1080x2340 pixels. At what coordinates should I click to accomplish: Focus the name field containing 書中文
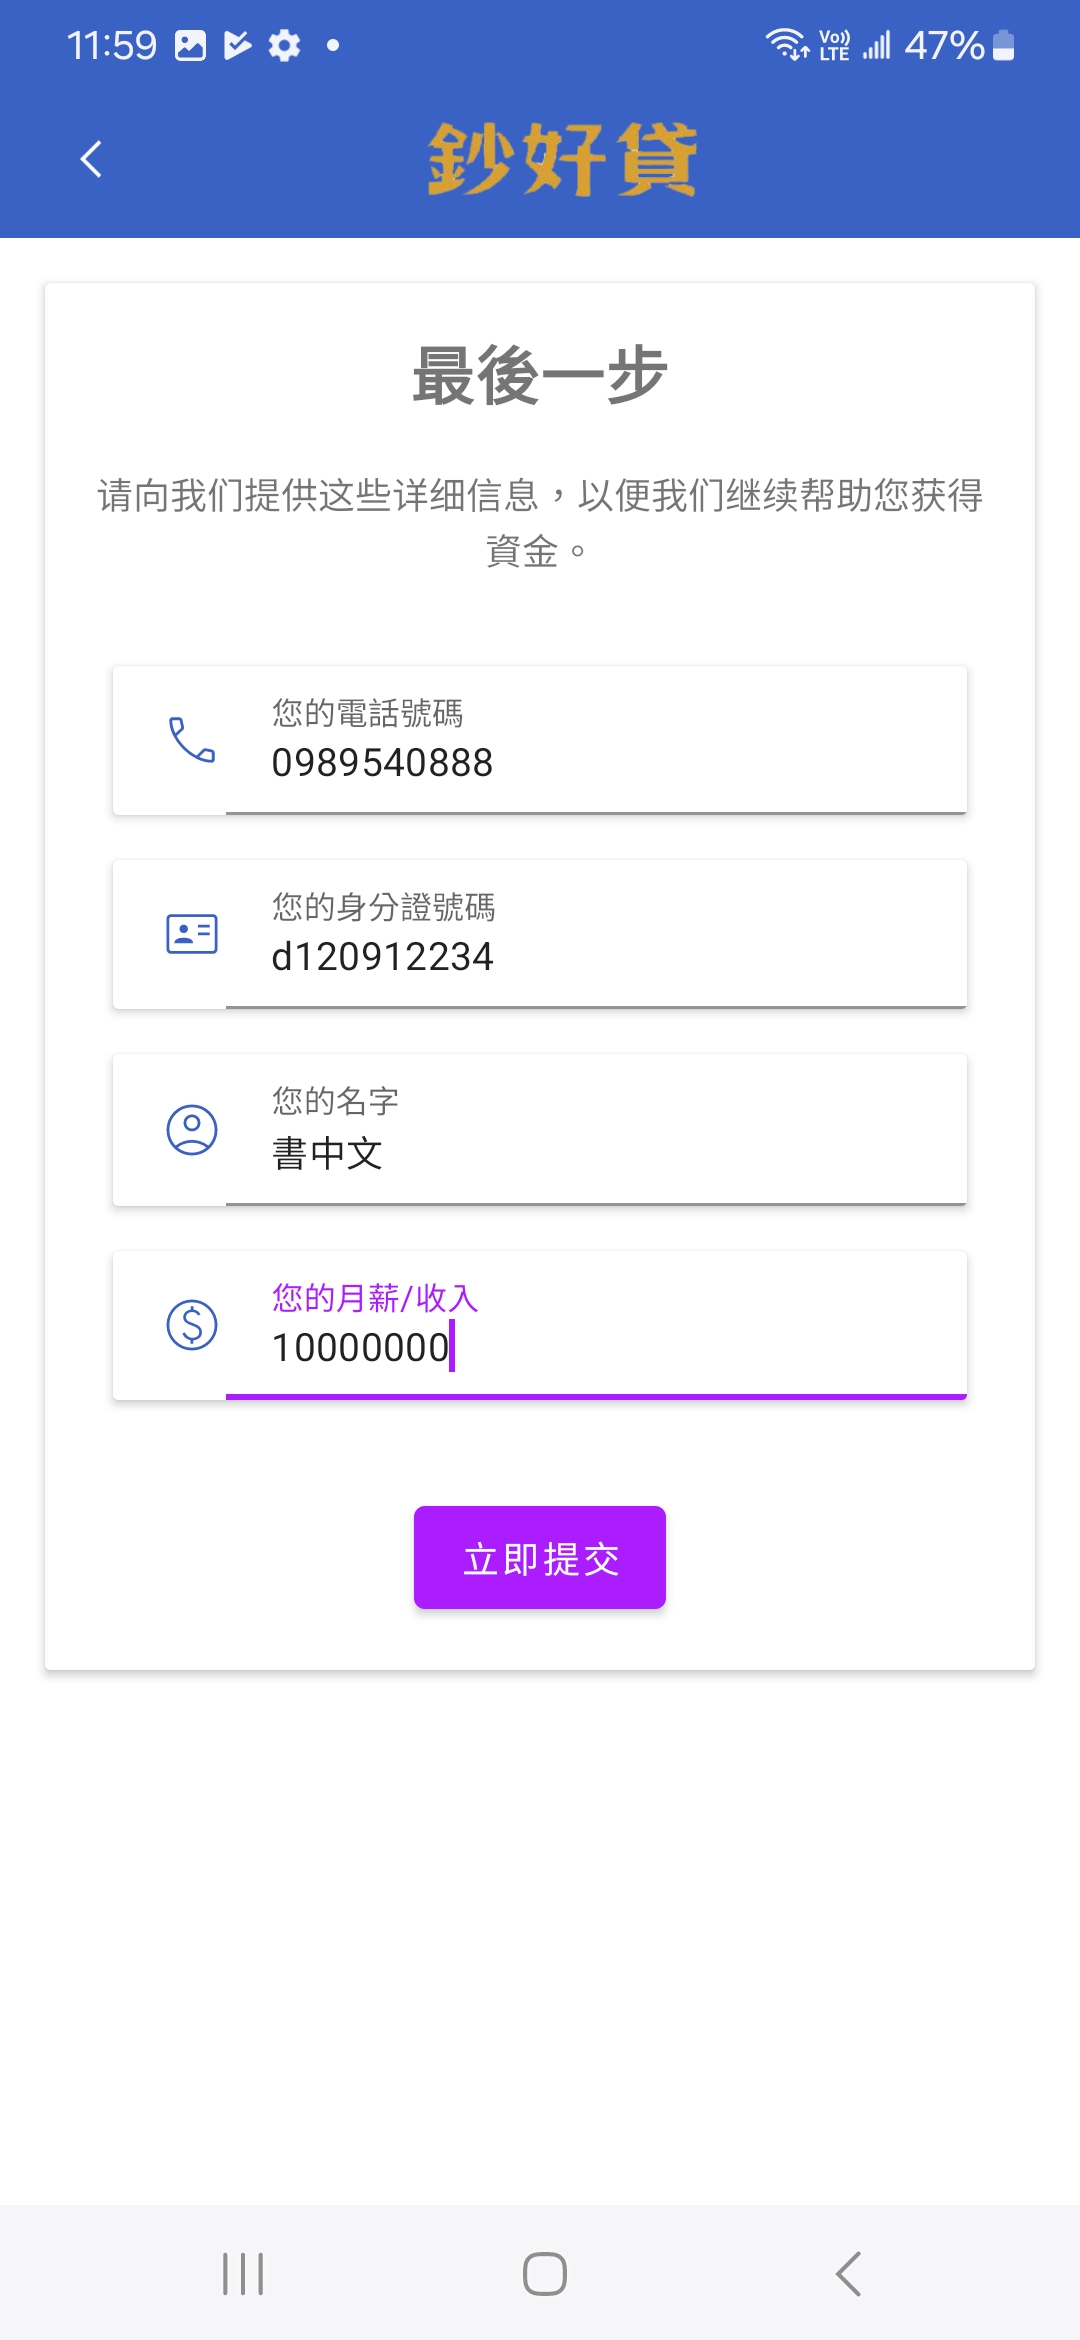pos(595,1153)
